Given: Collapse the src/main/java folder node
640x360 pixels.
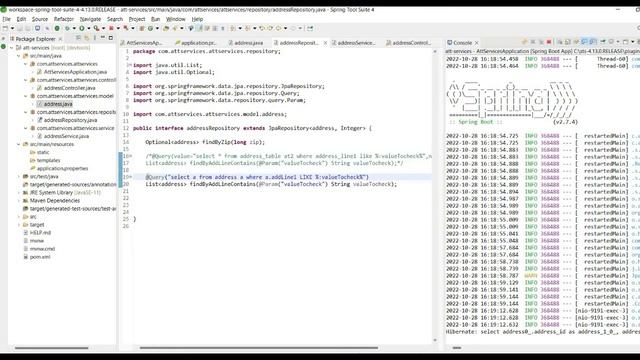Looking at the screenshot, I should (x=18, y=56).
